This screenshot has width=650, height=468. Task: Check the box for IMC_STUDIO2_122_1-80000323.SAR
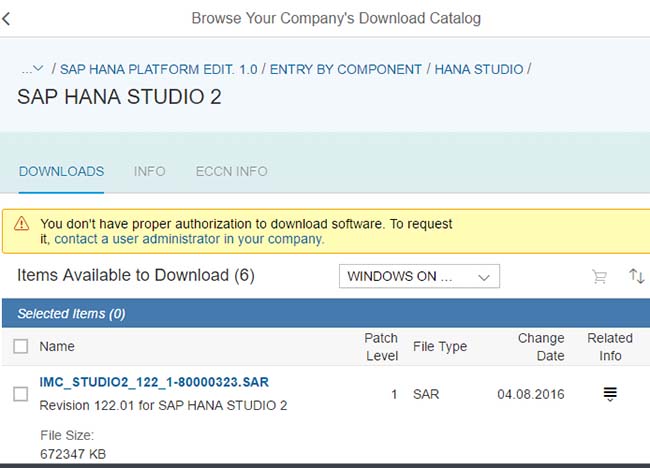[x=21, y=394]
